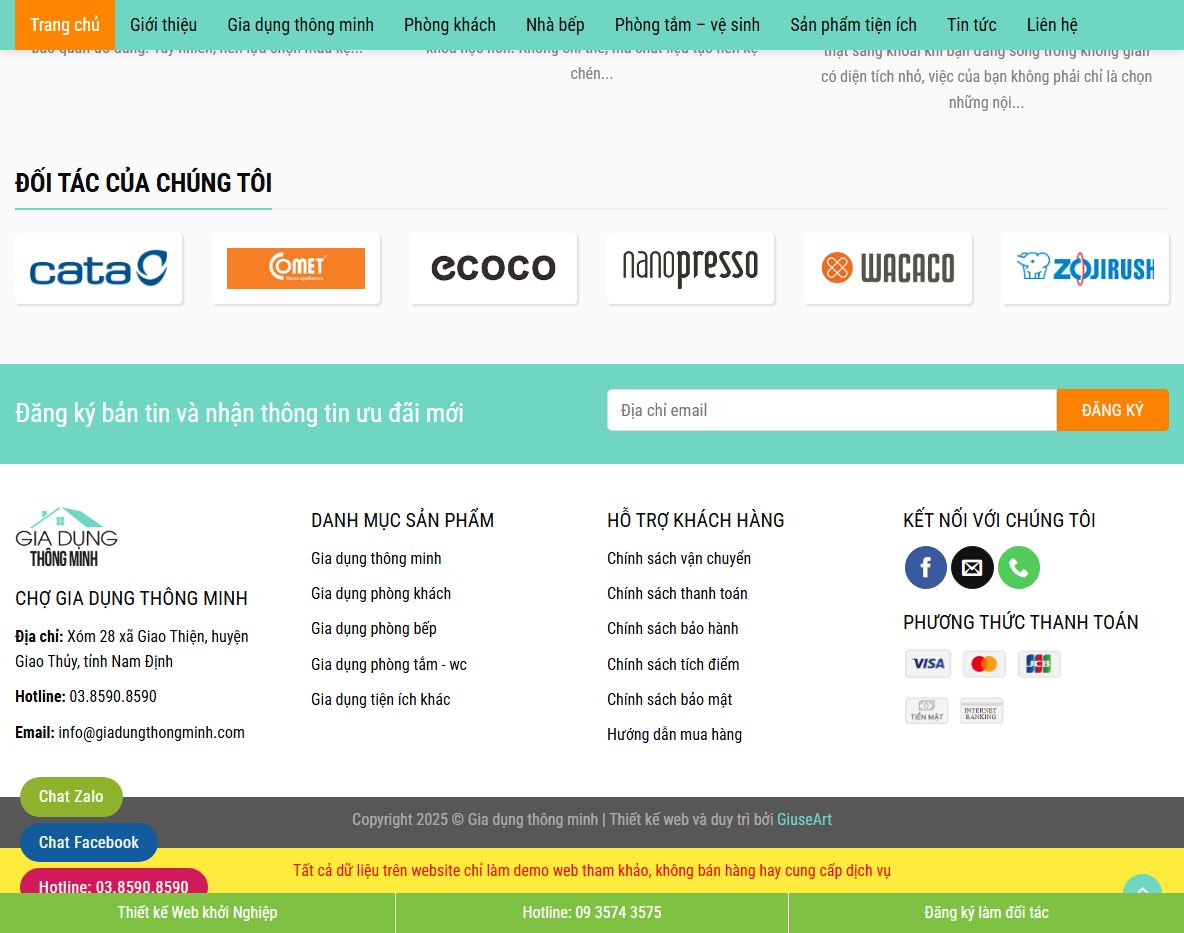Open footer link Gia dụng thông minh
Viewport: 1184px width, 933px height.
[376, 559]
